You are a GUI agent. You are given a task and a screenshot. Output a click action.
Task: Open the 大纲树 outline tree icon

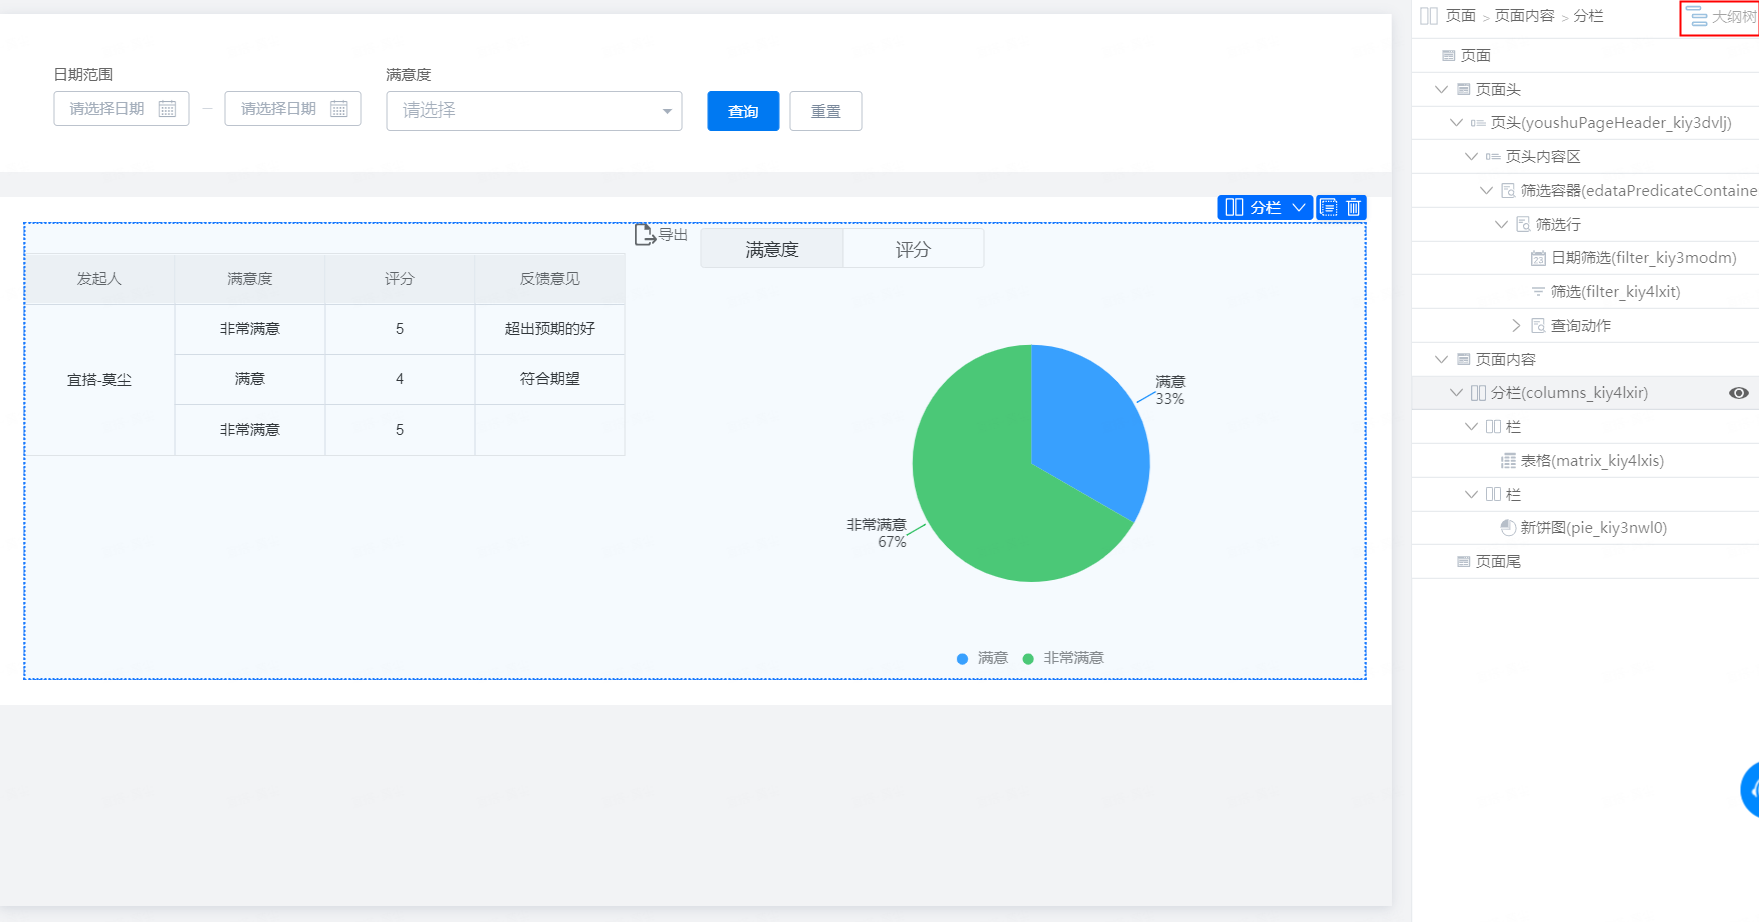click(x=1697, y=17)
